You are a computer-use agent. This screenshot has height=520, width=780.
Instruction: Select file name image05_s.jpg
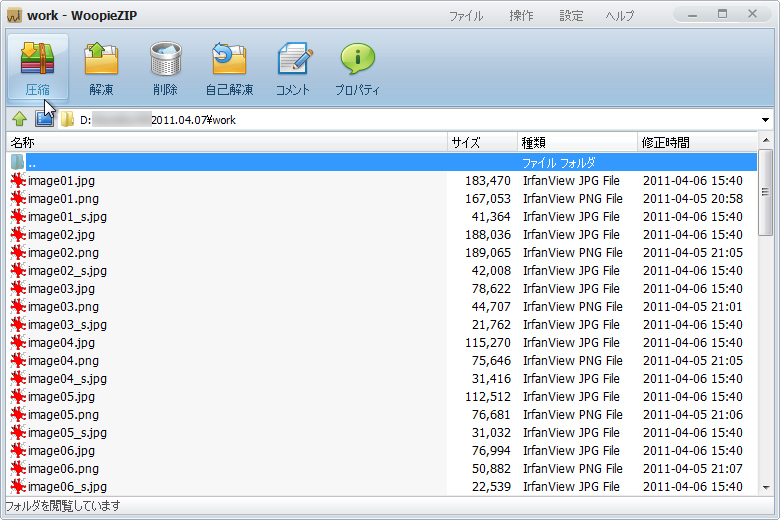tap(67, 432)
